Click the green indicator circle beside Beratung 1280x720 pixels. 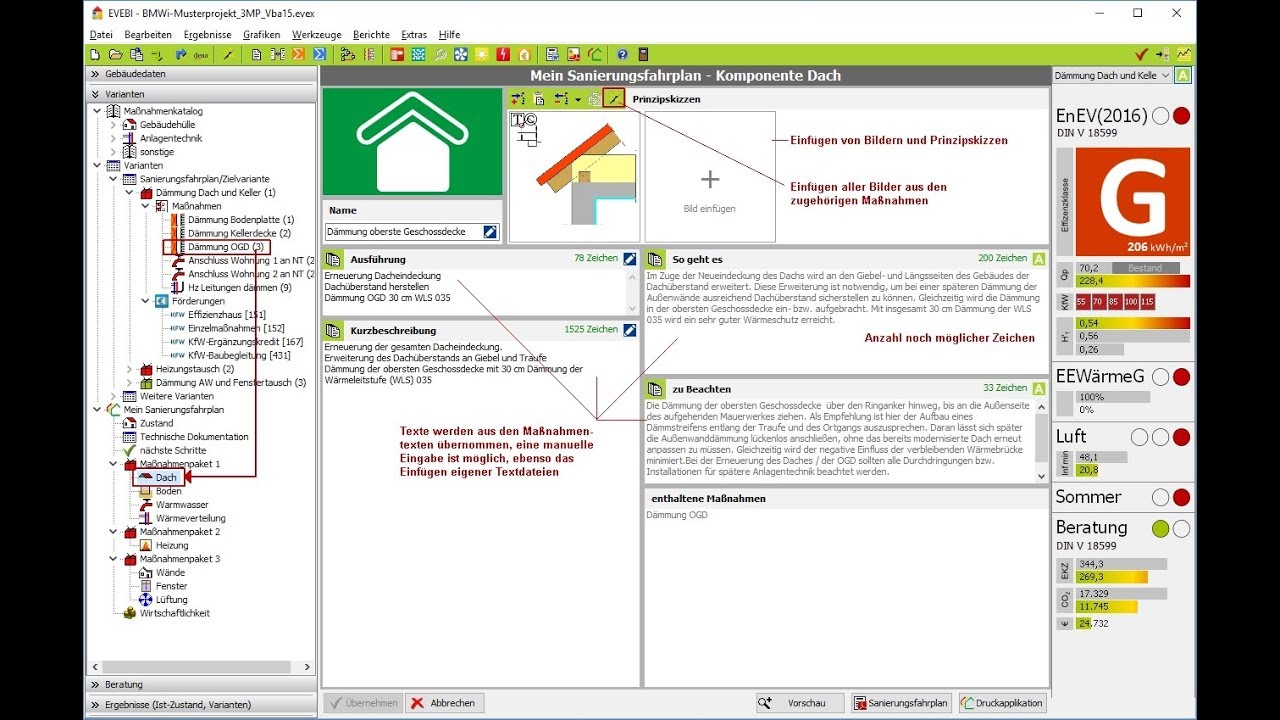[x=1160, y=529]
